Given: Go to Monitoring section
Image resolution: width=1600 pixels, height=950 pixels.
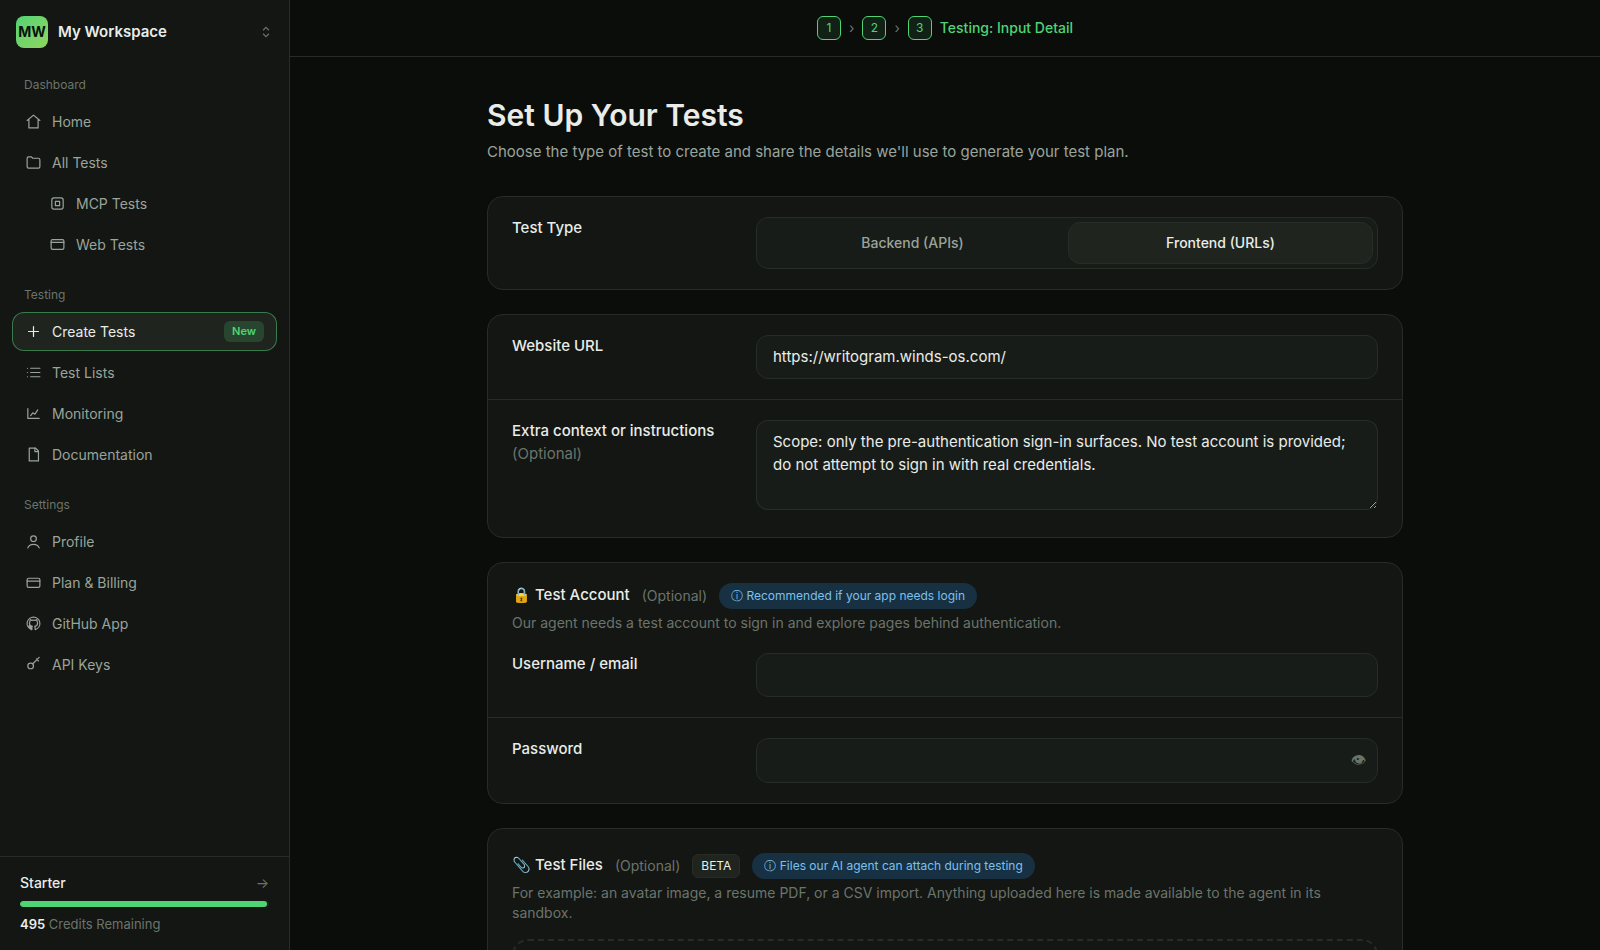Looking at the screenshot, I should [144, 414].
